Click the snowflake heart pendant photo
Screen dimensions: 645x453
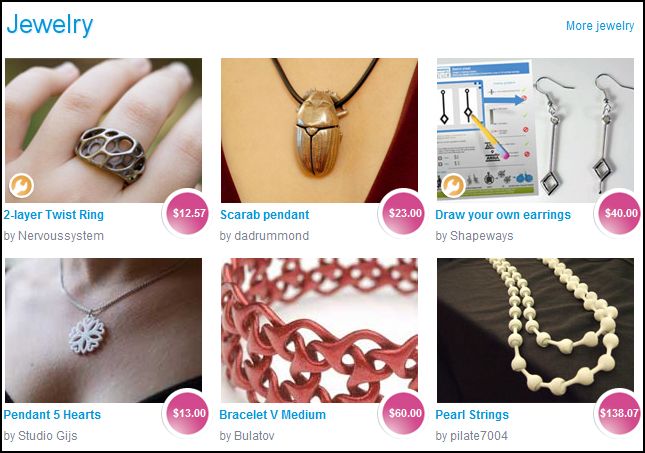click(x=103, y=330)
